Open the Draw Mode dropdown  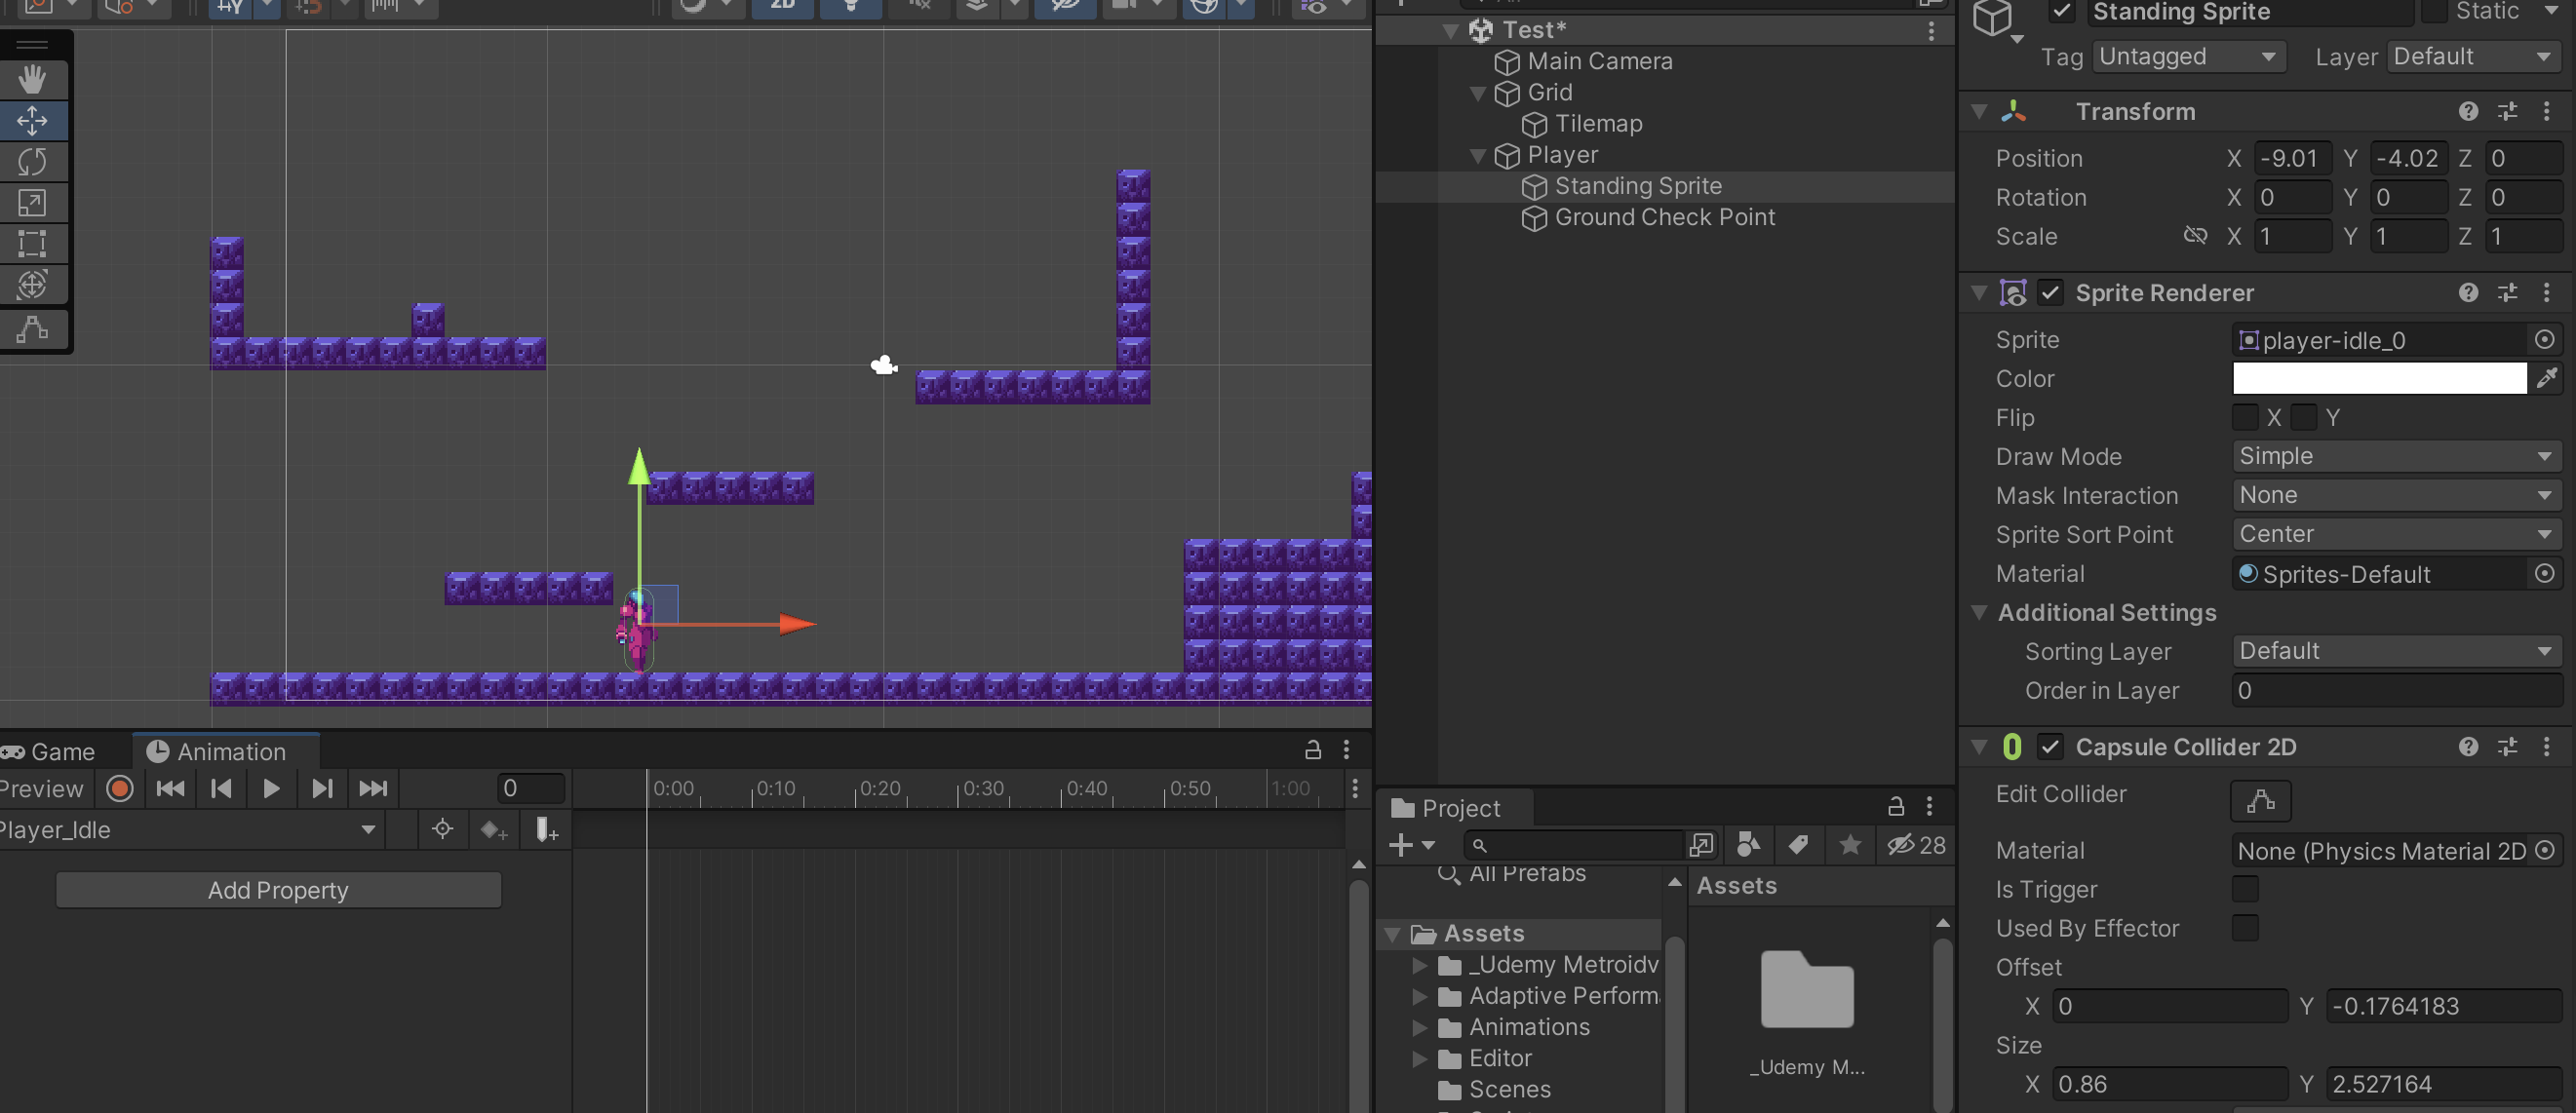(x=2395, y=456)
